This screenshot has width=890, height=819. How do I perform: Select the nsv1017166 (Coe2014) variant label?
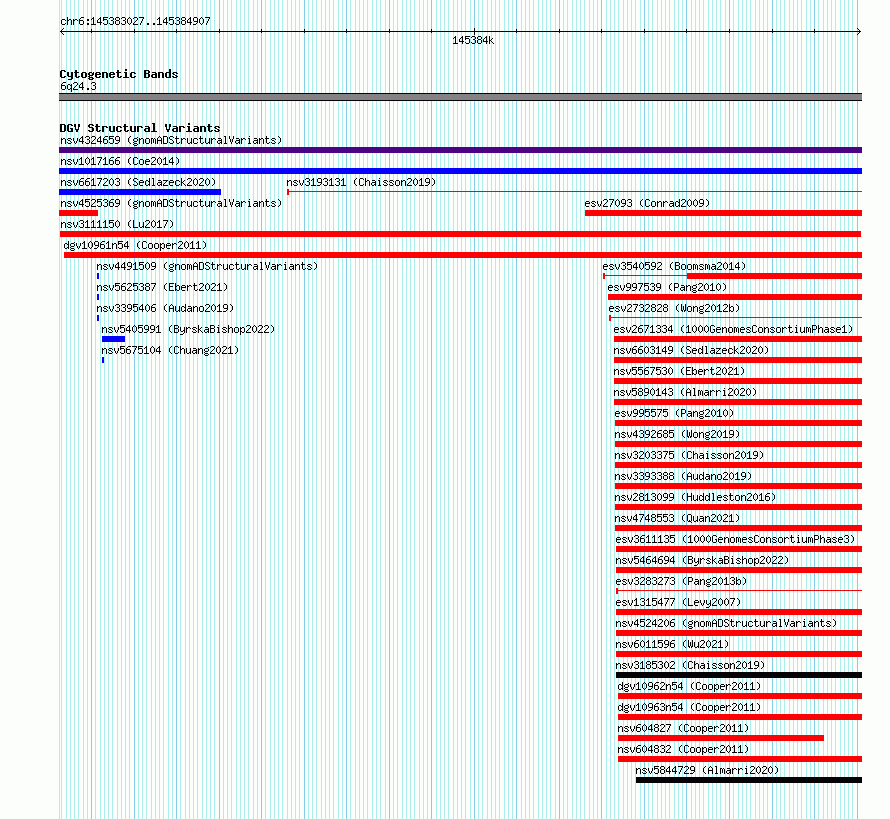120,161
